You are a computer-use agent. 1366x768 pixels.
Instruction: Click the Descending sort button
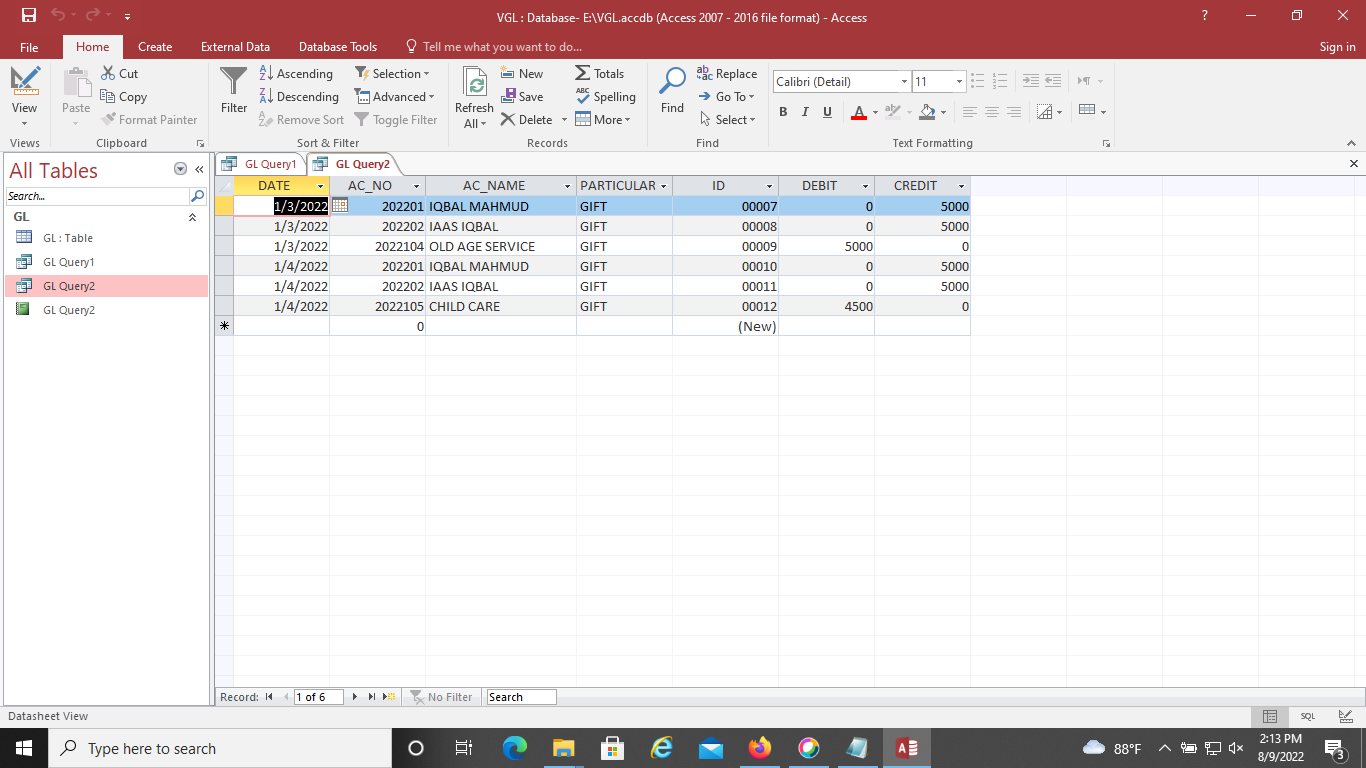[x=299, y=96]
